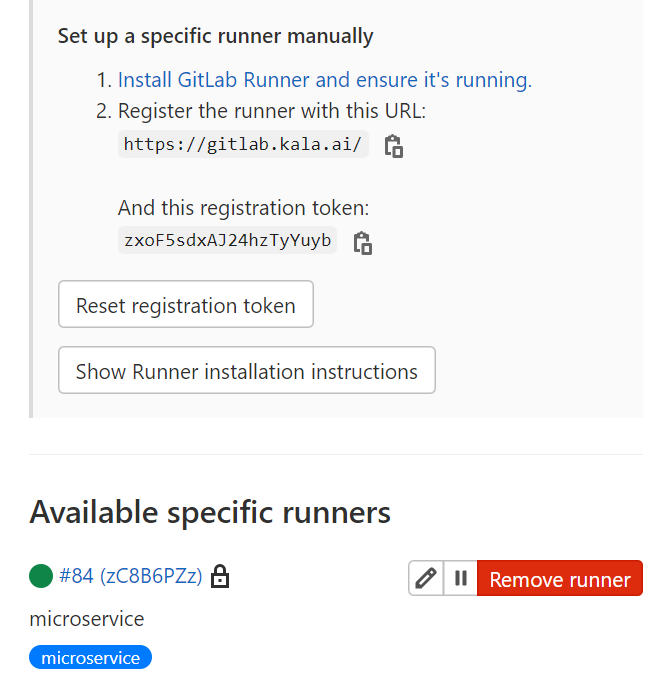Click the divider above Available specific runners

336,454
